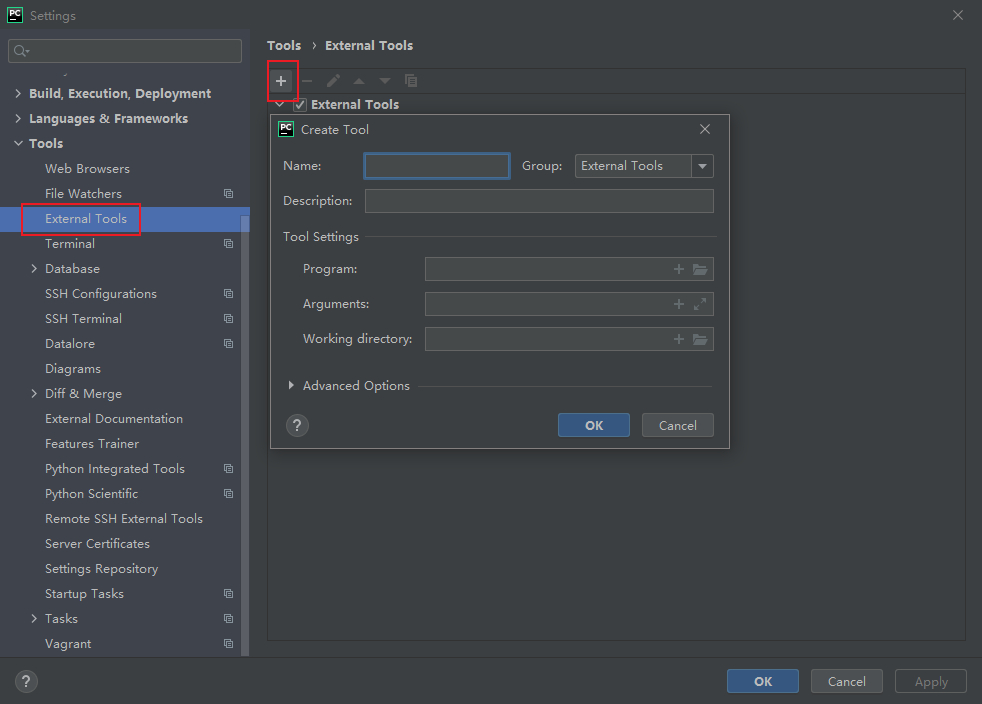This screenshot has width=982, height=704.
Task: Browse for Program with the folder icon
Action: click(x=700, y=269)
